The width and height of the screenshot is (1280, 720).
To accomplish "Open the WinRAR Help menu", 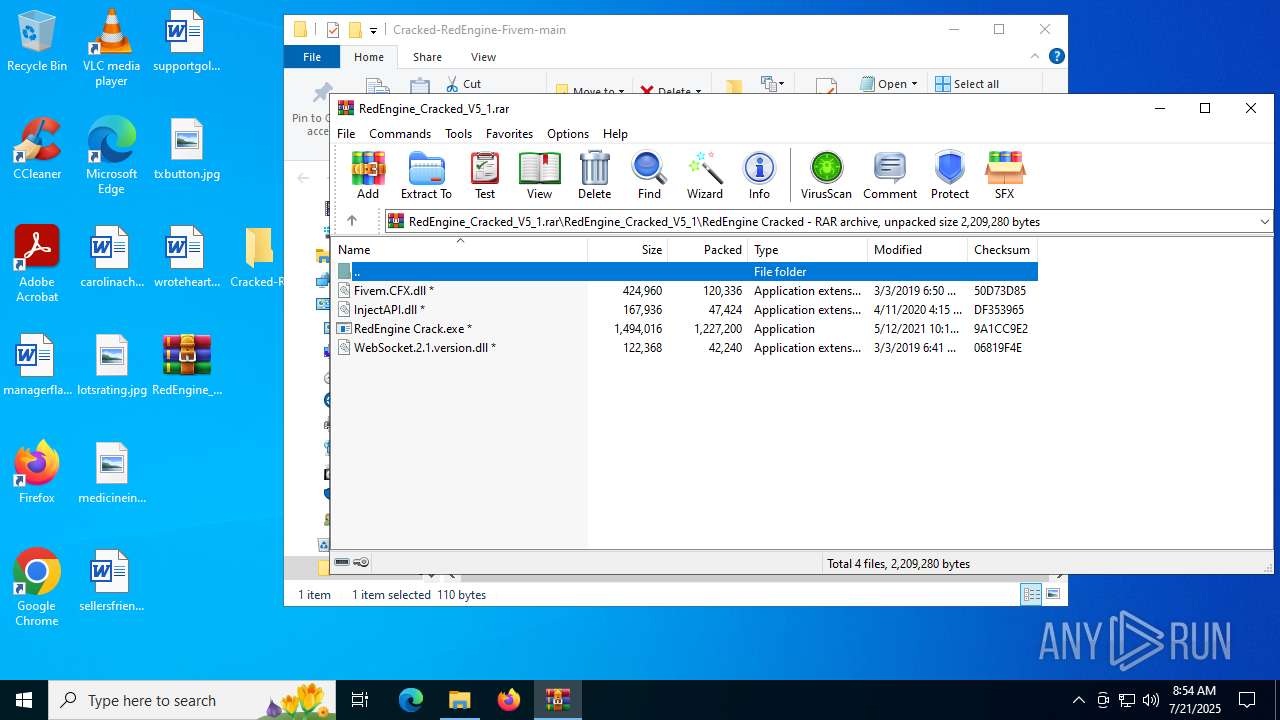I will [x=615, y=134].
